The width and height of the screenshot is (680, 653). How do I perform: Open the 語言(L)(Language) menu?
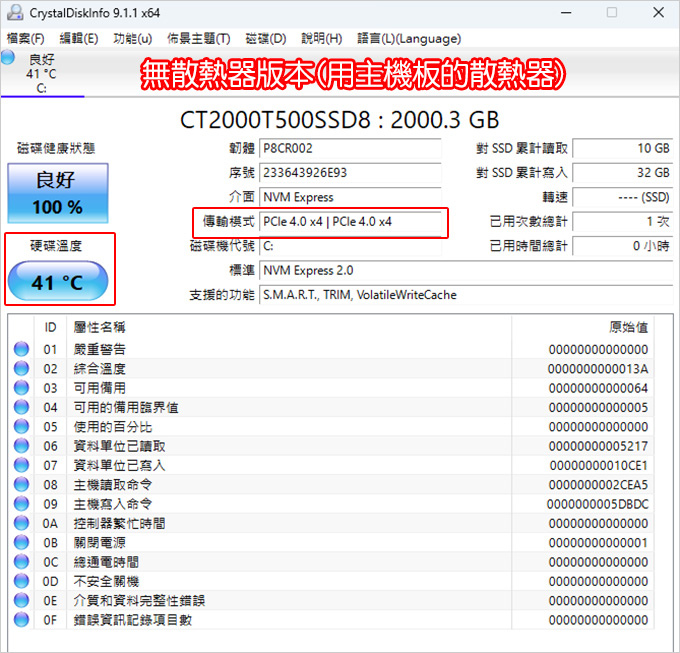(x=409, y=39)
